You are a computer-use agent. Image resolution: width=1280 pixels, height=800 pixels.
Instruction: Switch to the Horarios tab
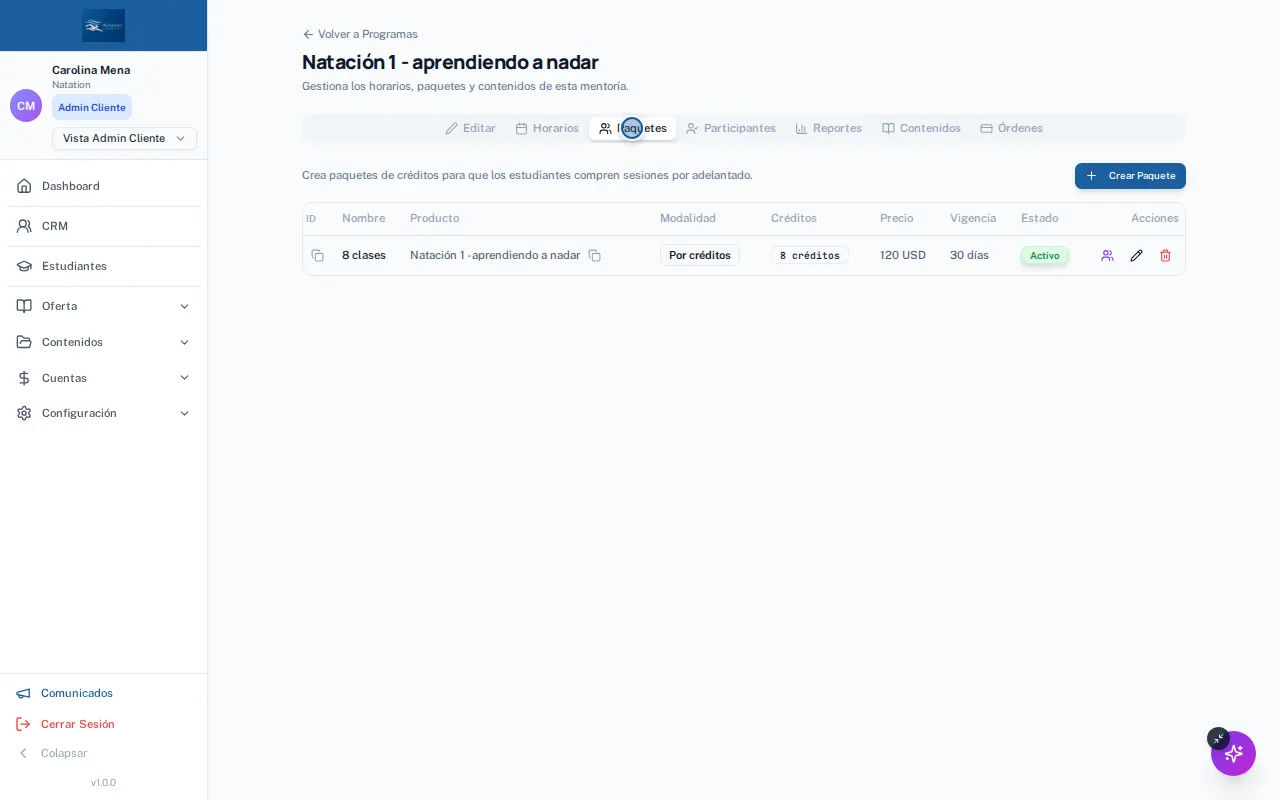click(547, 128)
